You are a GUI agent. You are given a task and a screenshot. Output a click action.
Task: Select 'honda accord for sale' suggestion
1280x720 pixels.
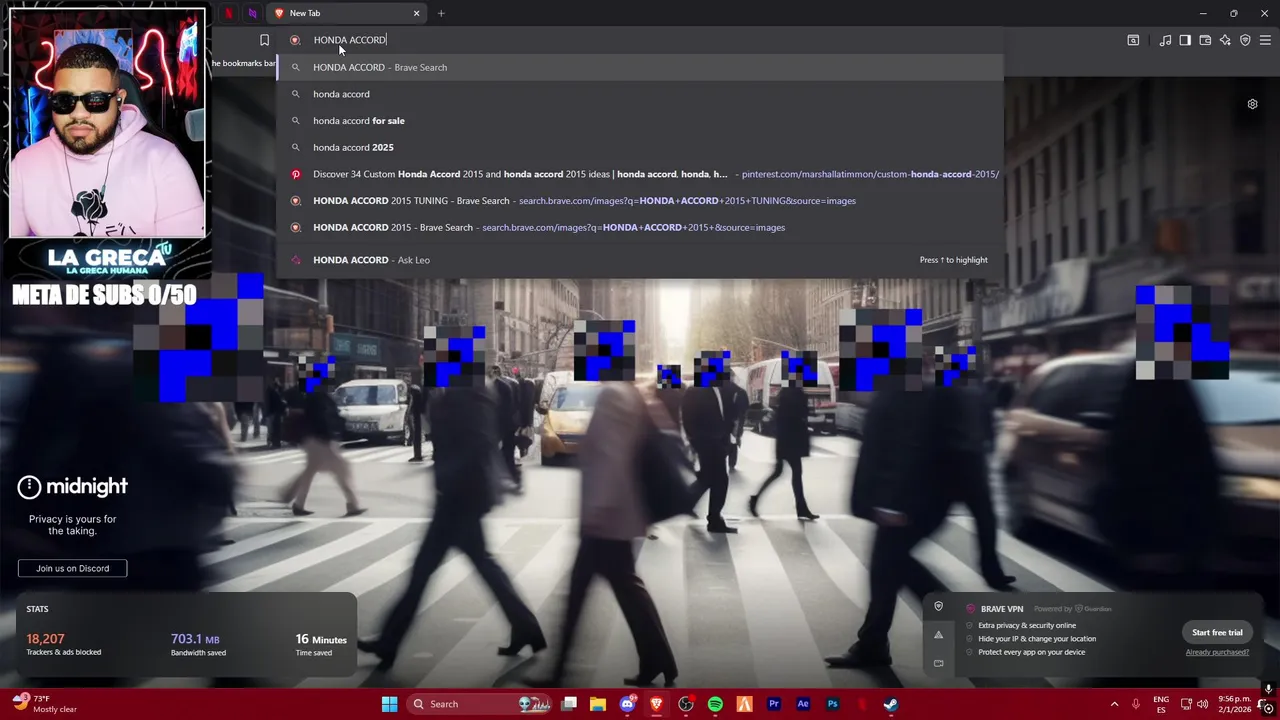coord(640,121)
